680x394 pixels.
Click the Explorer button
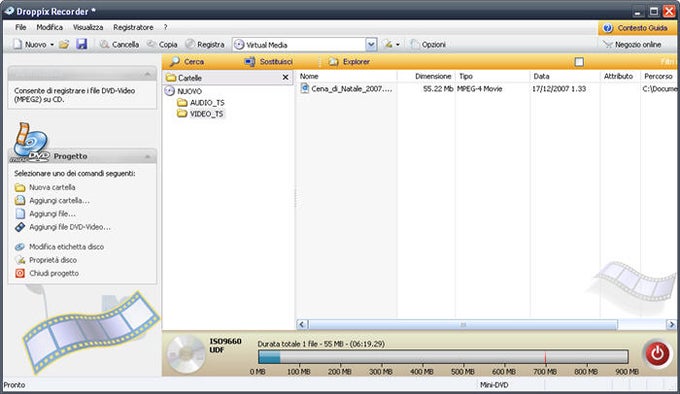coord(349,62)
